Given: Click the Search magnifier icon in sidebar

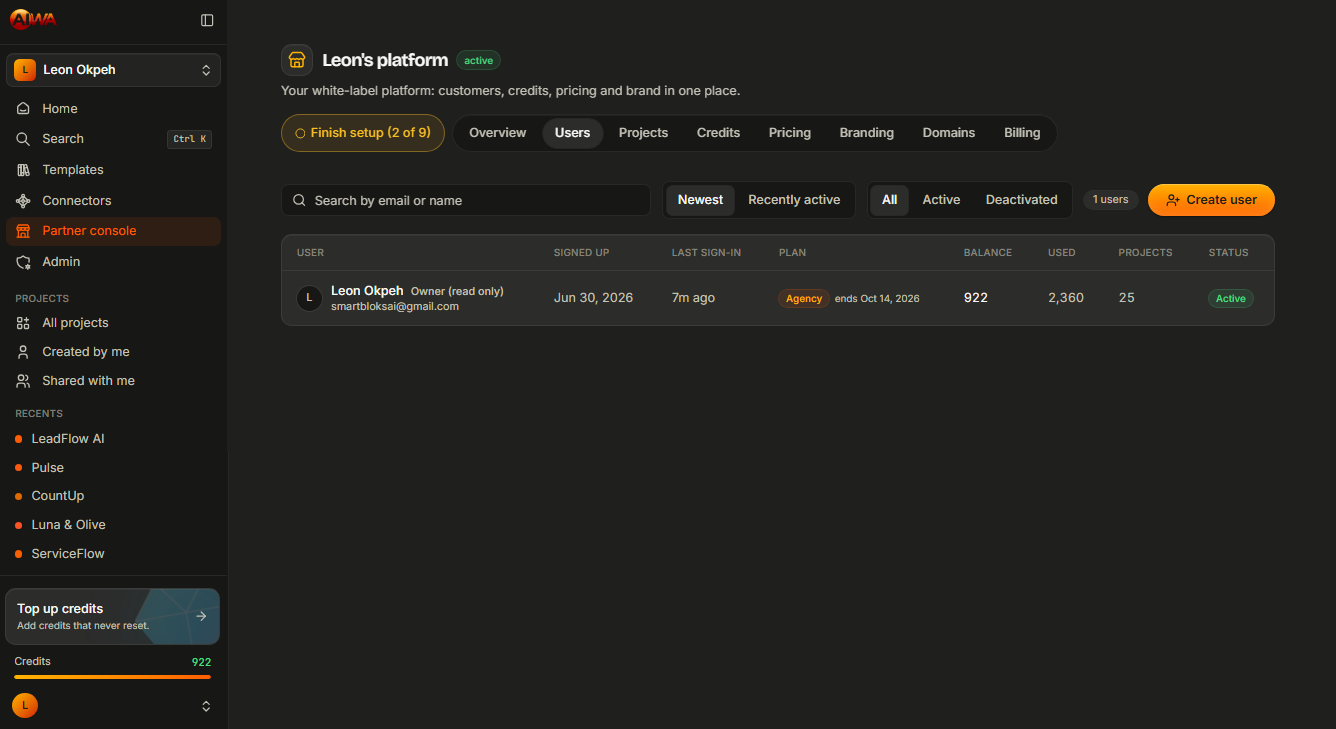Looking at the screenshot, I should pyautogui.click(x=24, y=139).
